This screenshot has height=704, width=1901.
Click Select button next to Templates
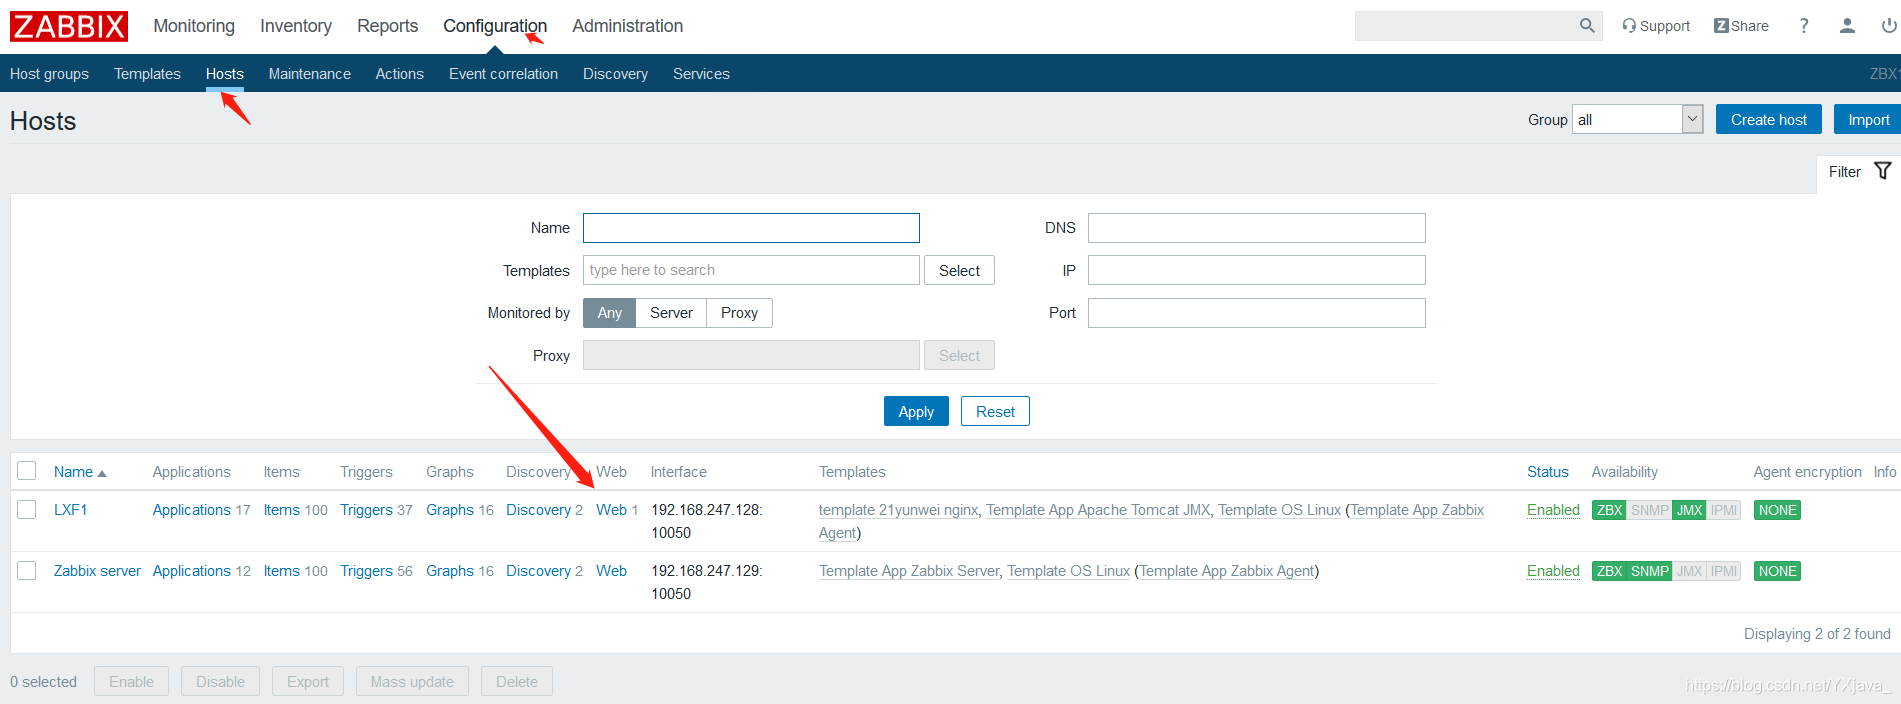[x=959, y=270]
